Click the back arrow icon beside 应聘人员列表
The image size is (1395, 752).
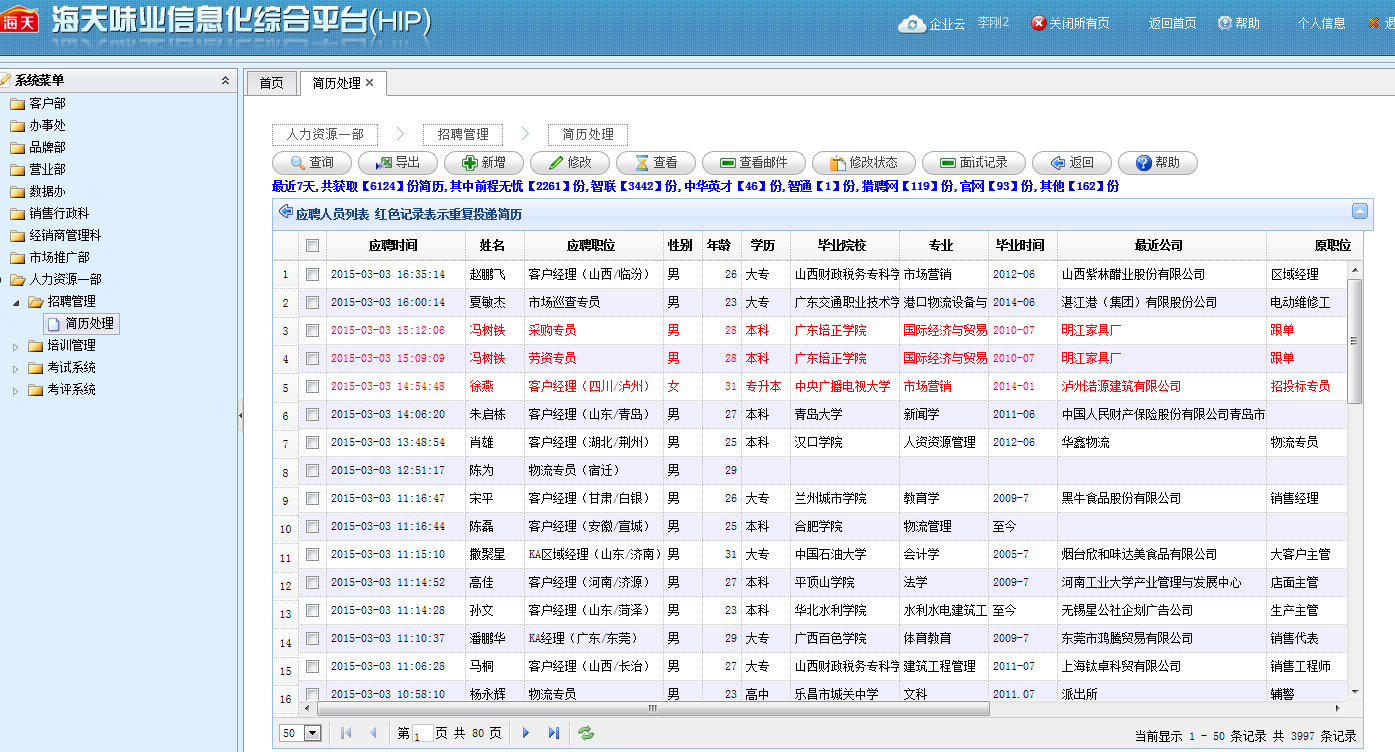coord(285,212)
